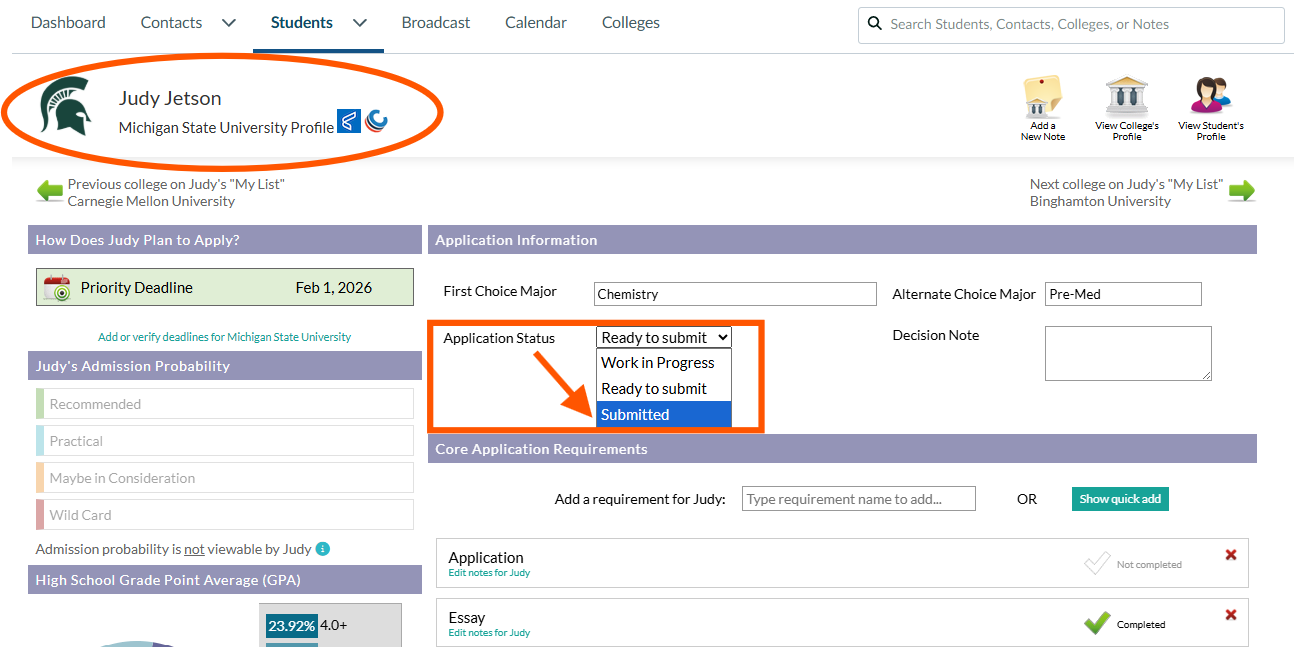This screenshot has width=1294, height=647.
Task: Click the Priority Deadline Feb 1, 2026 box
Action: point(225,288)
